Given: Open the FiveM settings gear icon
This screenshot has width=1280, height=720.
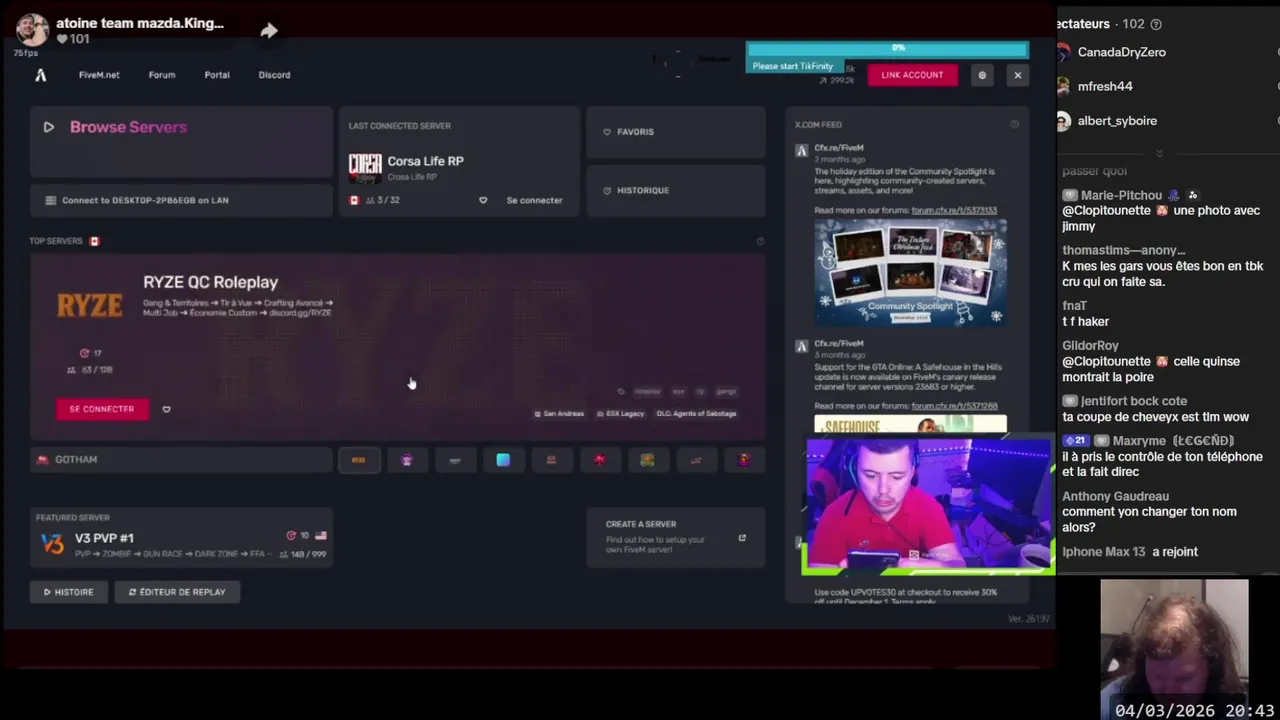Looking at the screenshot, I should point(982,75).
